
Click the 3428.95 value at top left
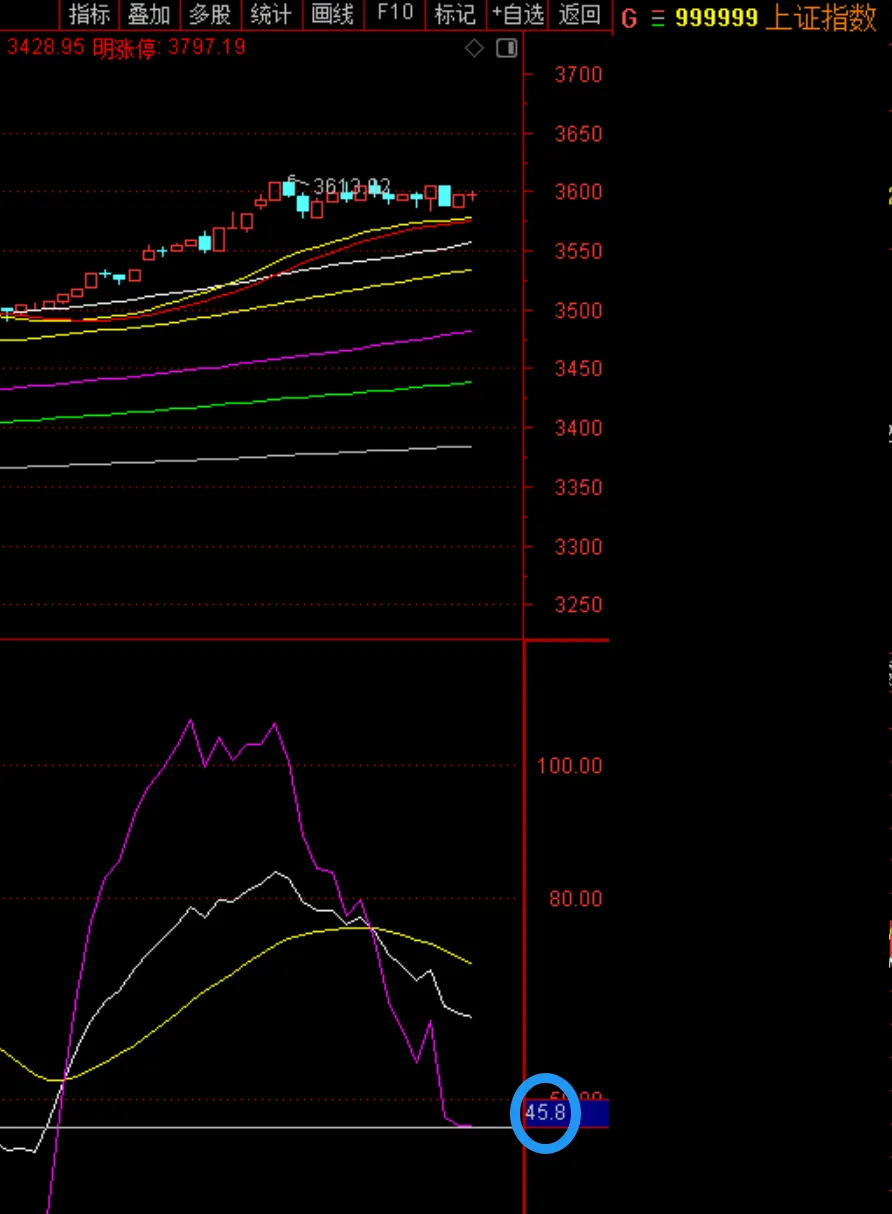pos(45,47)
